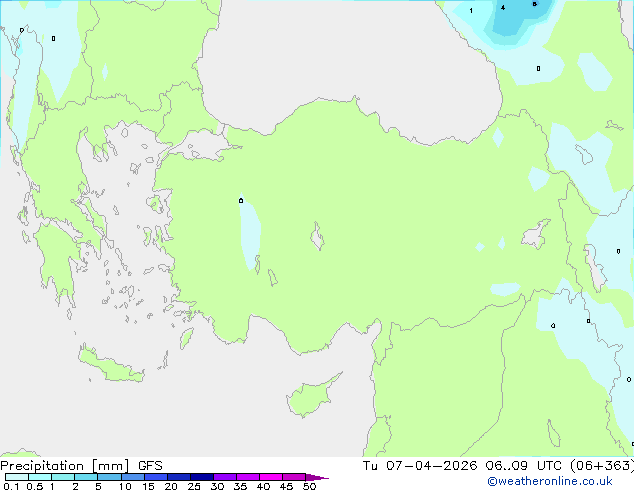Click the 15–20 mm legend color band

[156, 477]
